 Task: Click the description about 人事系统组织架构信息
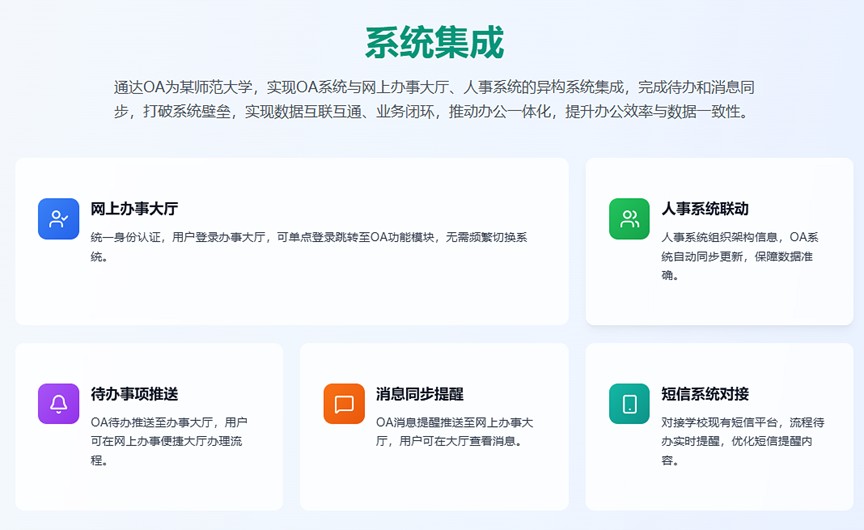tap(740, 255)
